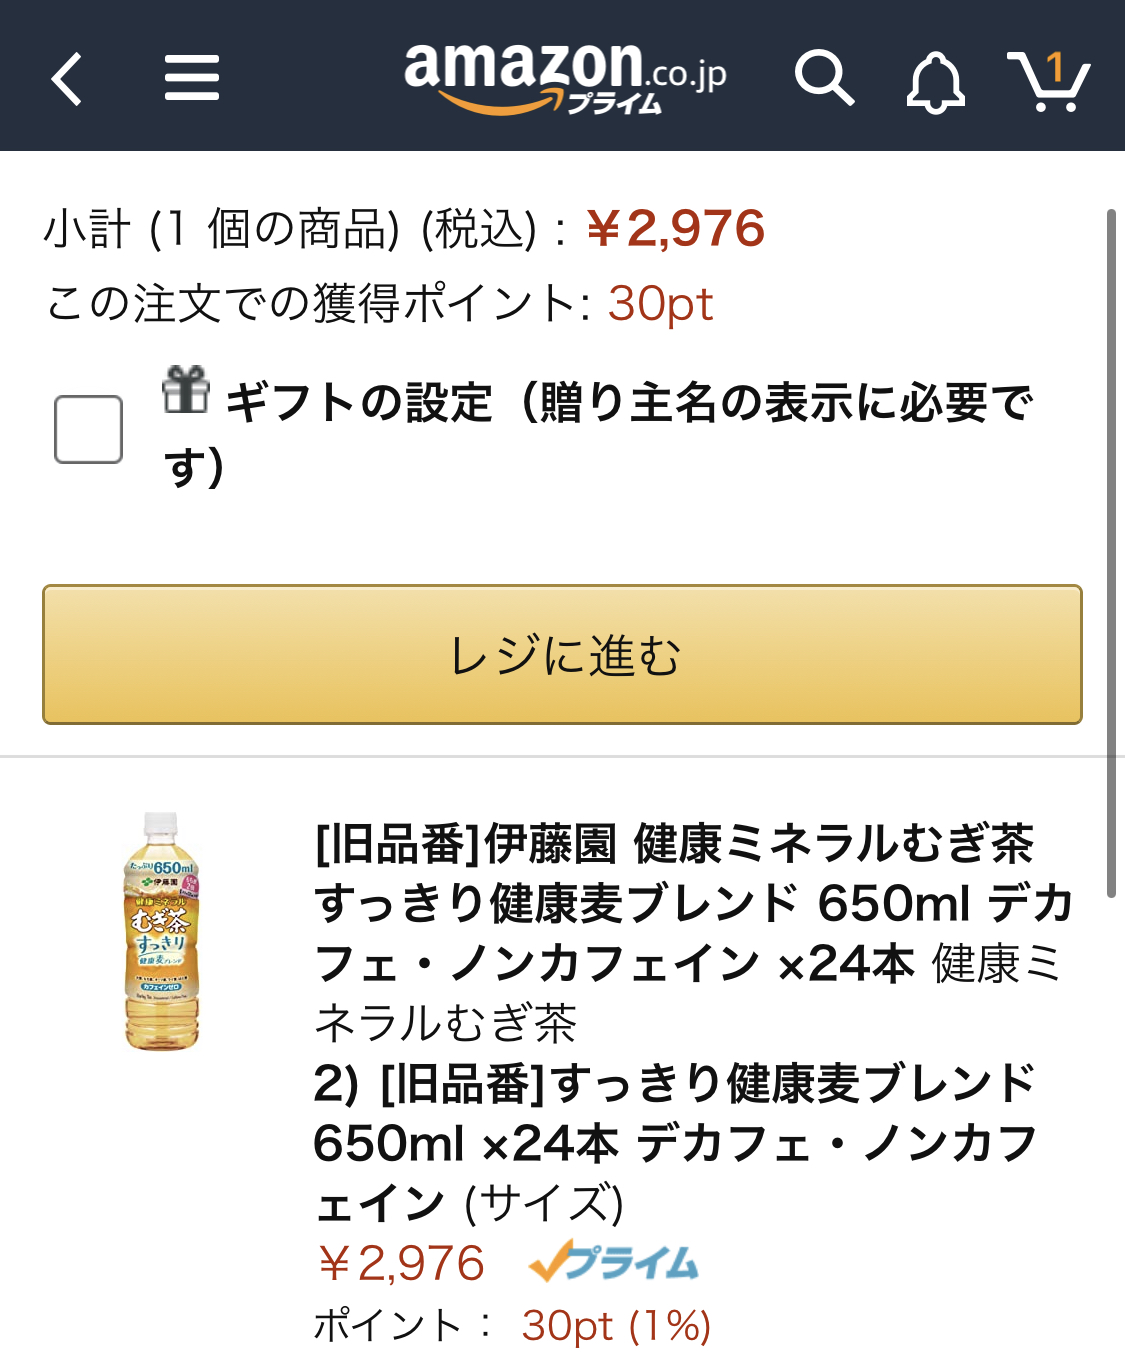Click the 30pt (1%) points text

coord(616,1326)
